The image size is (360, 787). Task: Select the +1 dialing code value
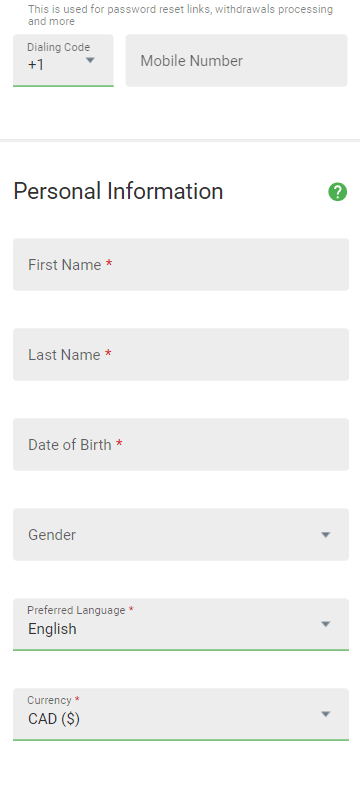click(x=36, y=65)
